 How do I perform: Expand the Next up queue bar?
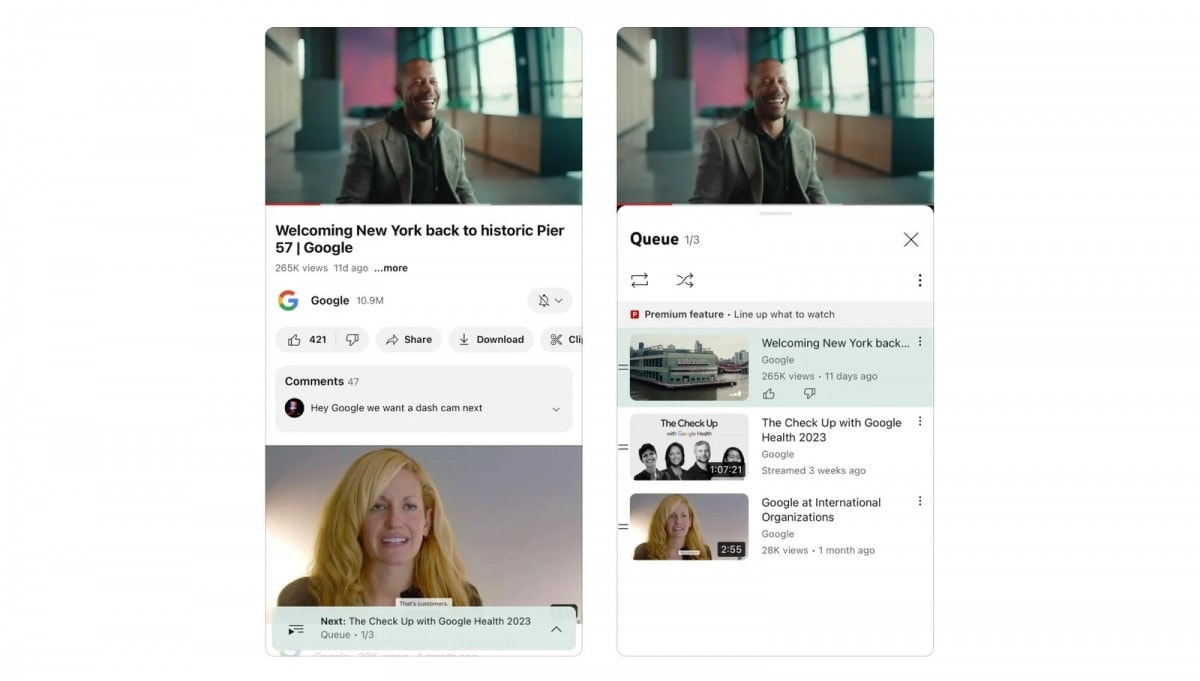(556, 629)
